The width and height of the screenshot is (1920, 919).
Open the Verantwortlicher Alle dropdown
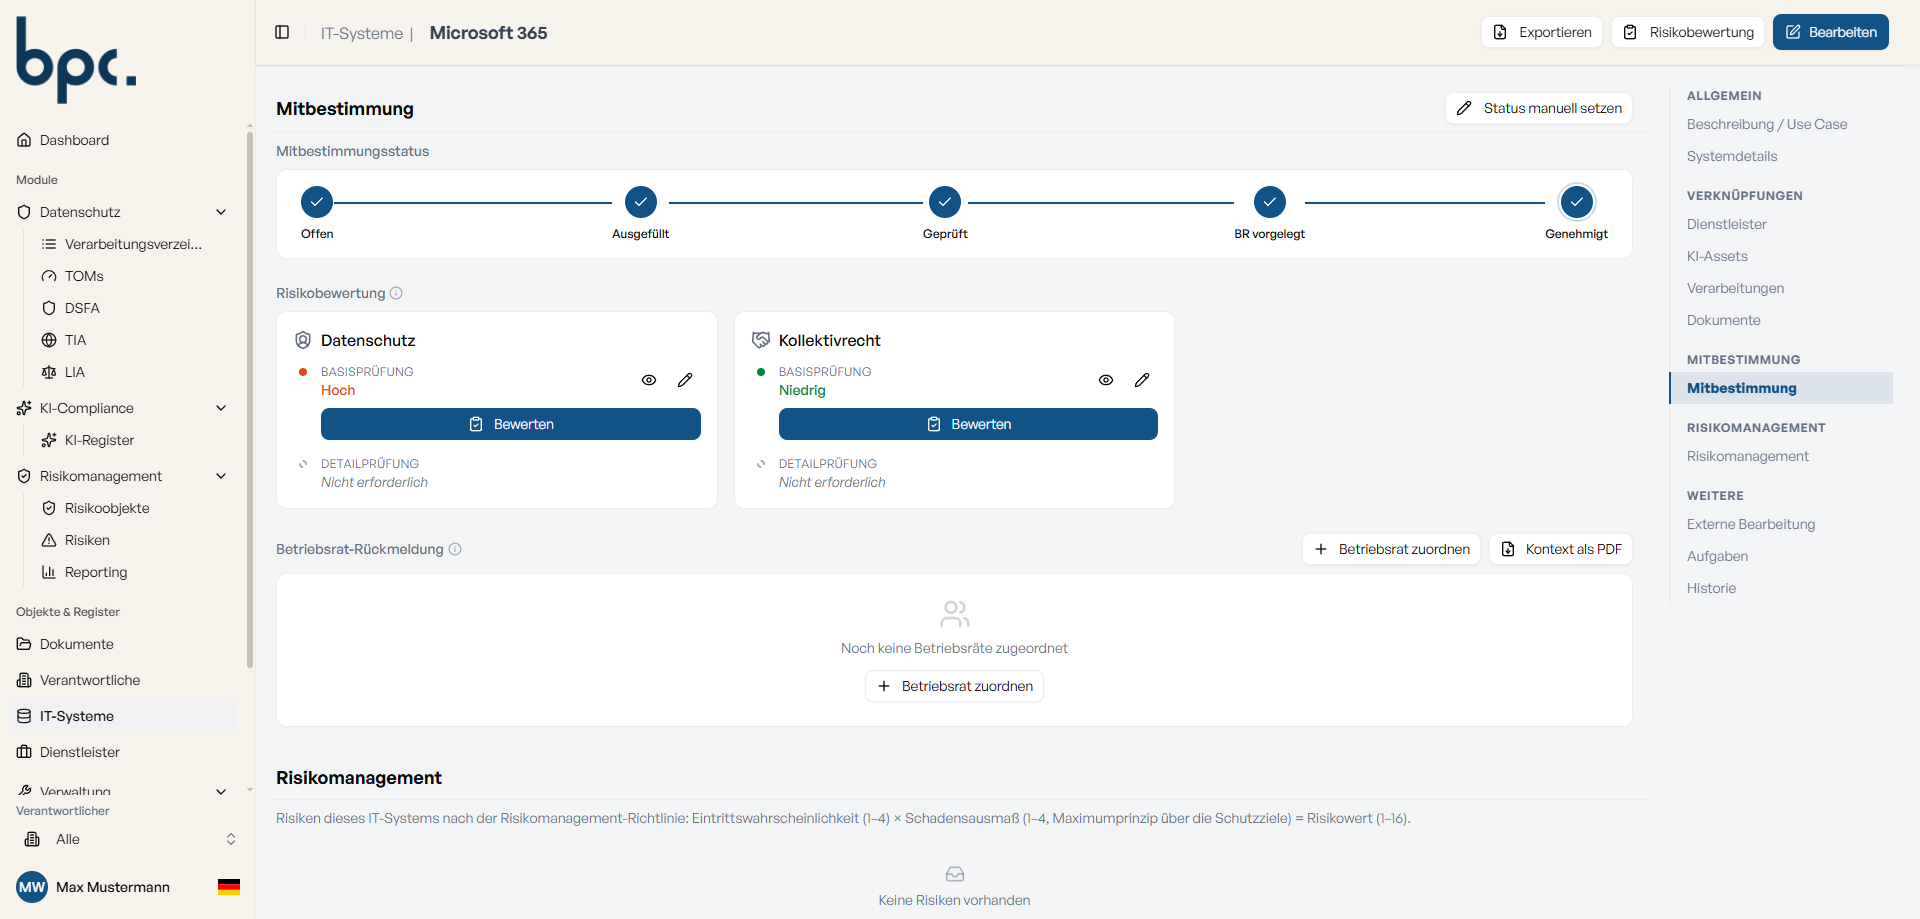tap(128, 839)
